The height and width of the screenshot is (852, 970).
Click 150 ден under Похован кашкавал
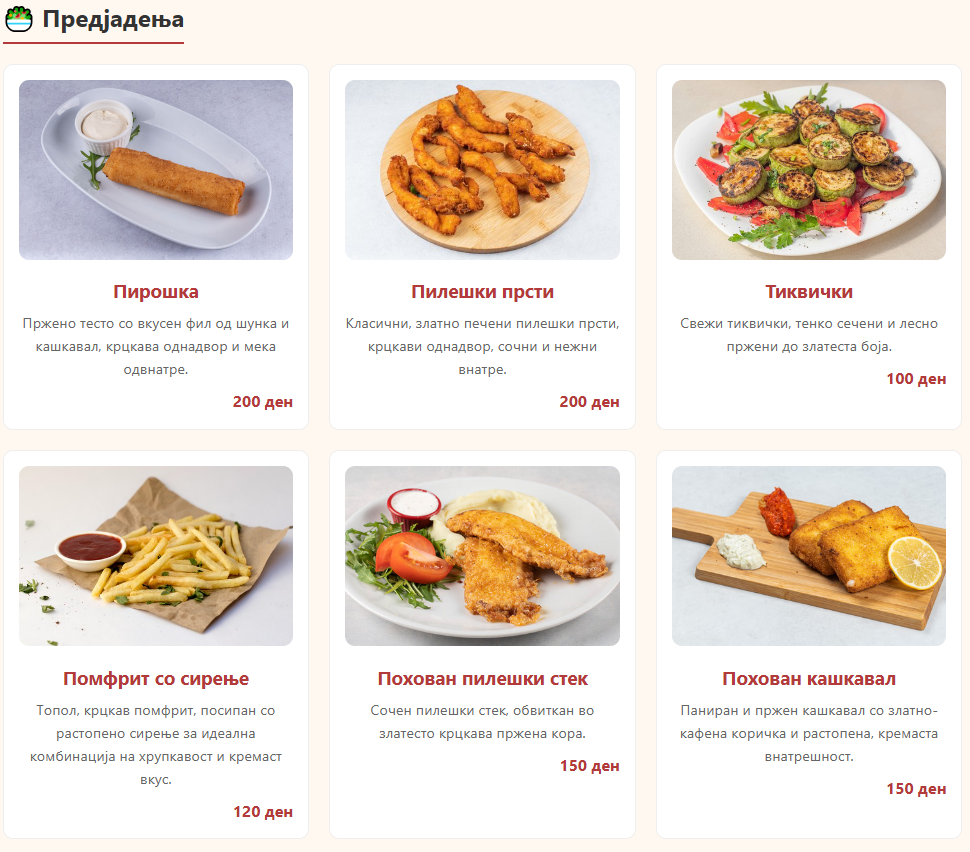click(916, 789)
